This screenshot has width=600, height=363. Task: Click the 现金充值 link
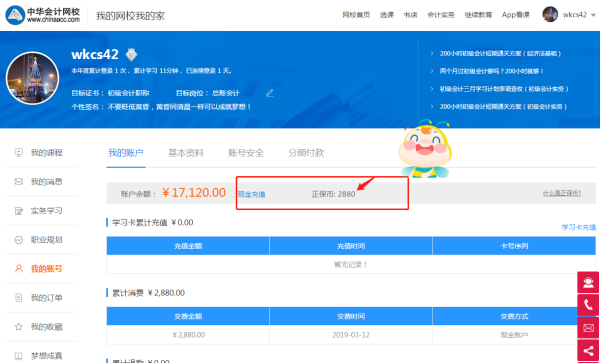(251, 194)
